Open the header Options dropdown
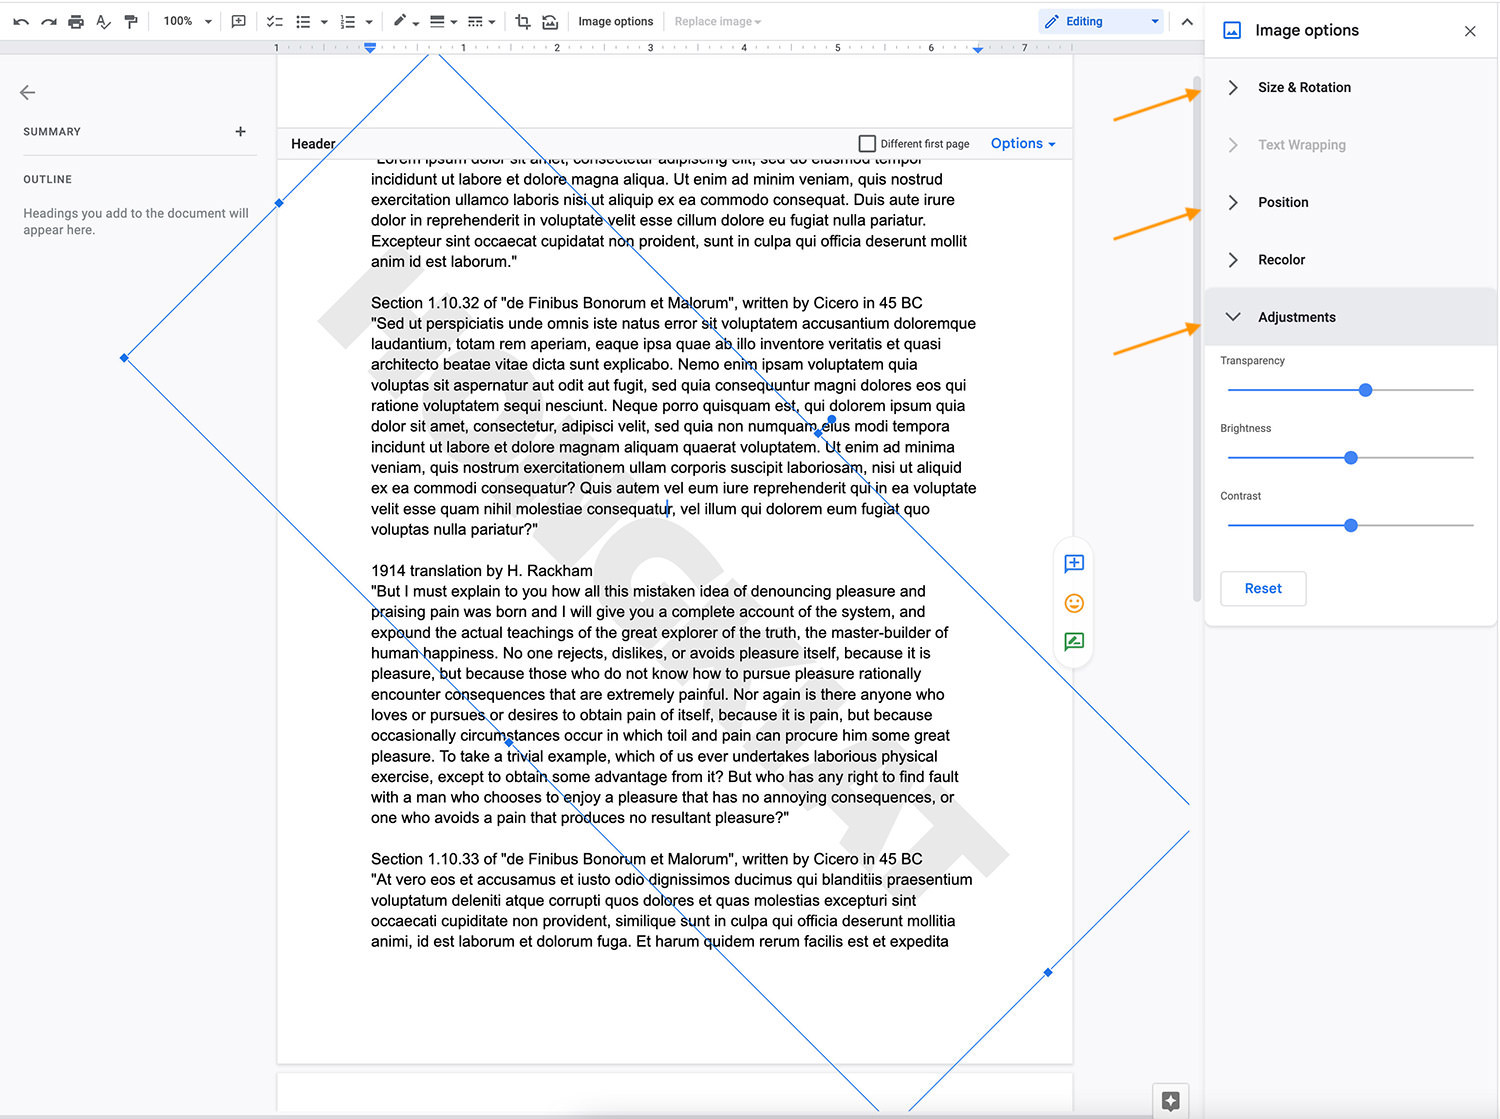1500x1119 pixels. click(1023, 143)
